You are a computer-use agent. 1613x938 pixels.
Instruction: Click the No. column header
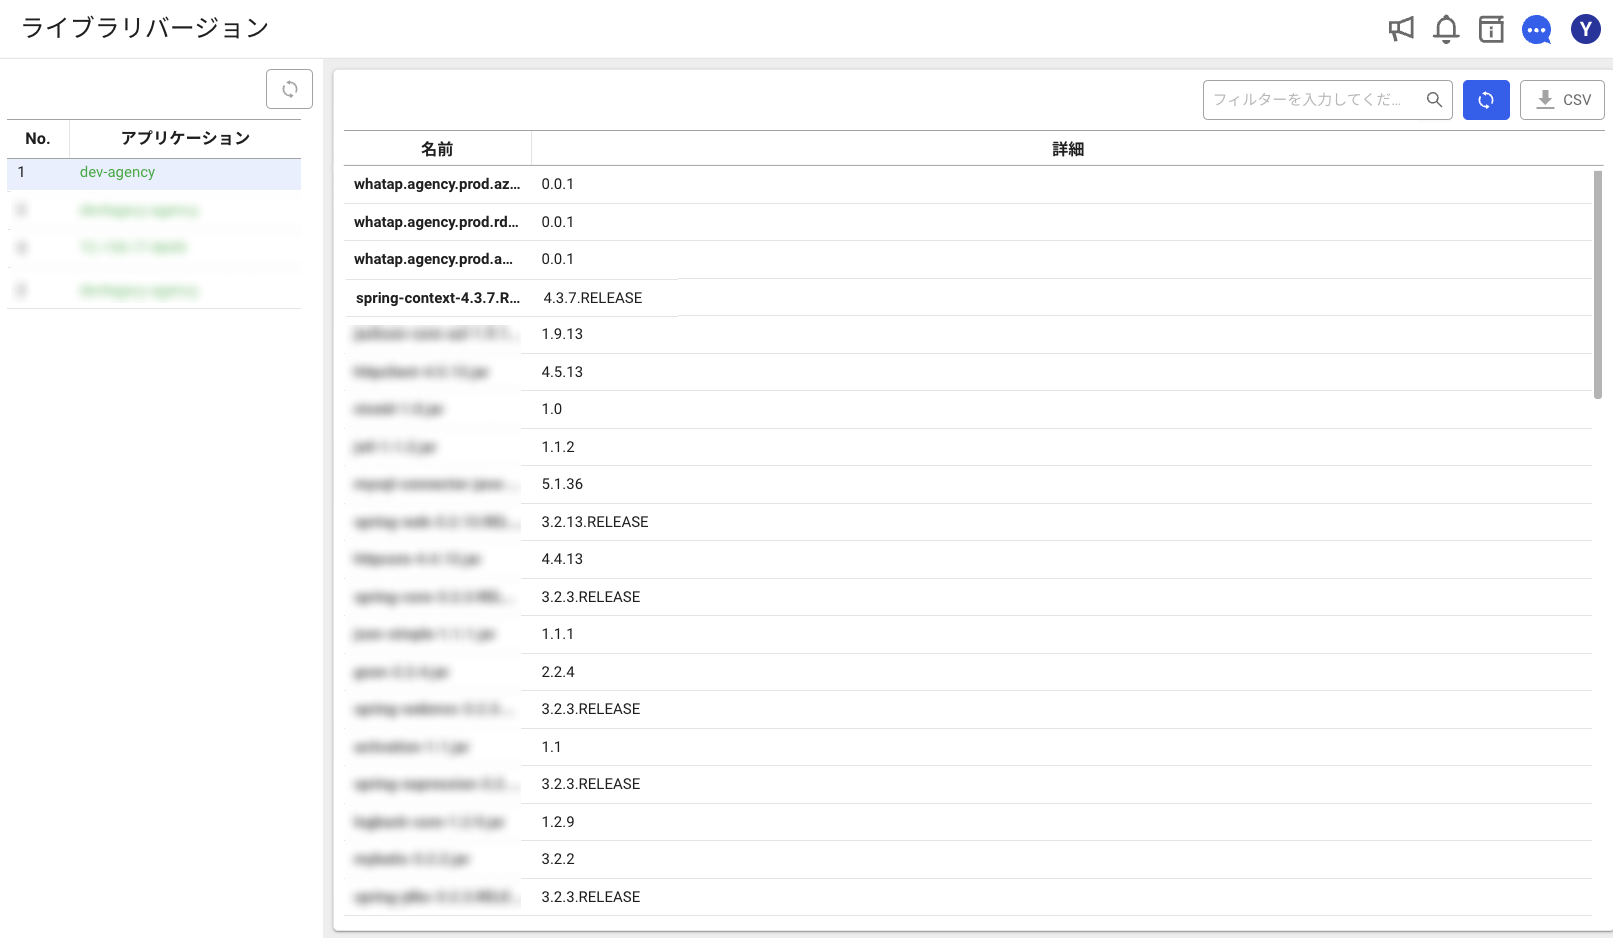(x=38, y=138)
